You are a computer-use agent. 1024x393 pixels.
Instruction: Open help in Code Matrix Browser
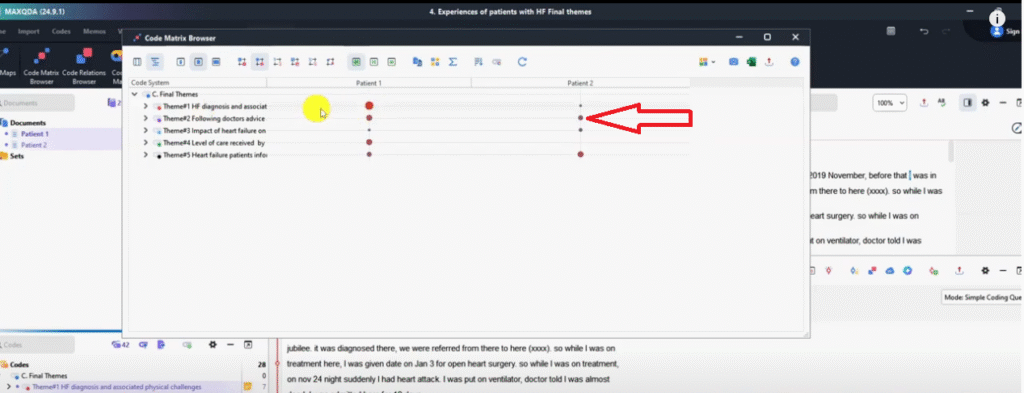click(795, 62)
